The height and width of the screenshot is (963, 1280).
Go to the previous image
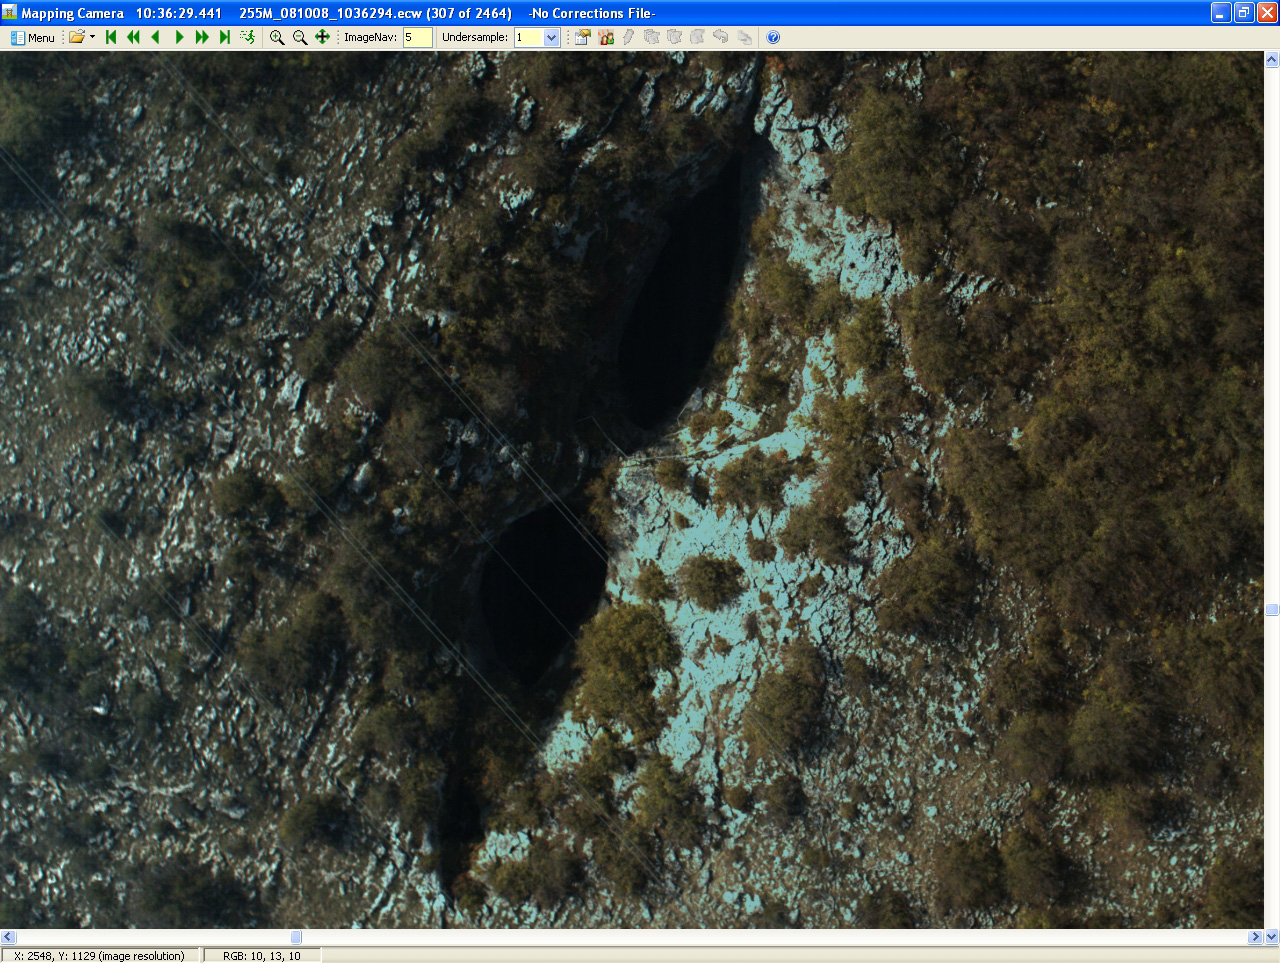[156, 37]
